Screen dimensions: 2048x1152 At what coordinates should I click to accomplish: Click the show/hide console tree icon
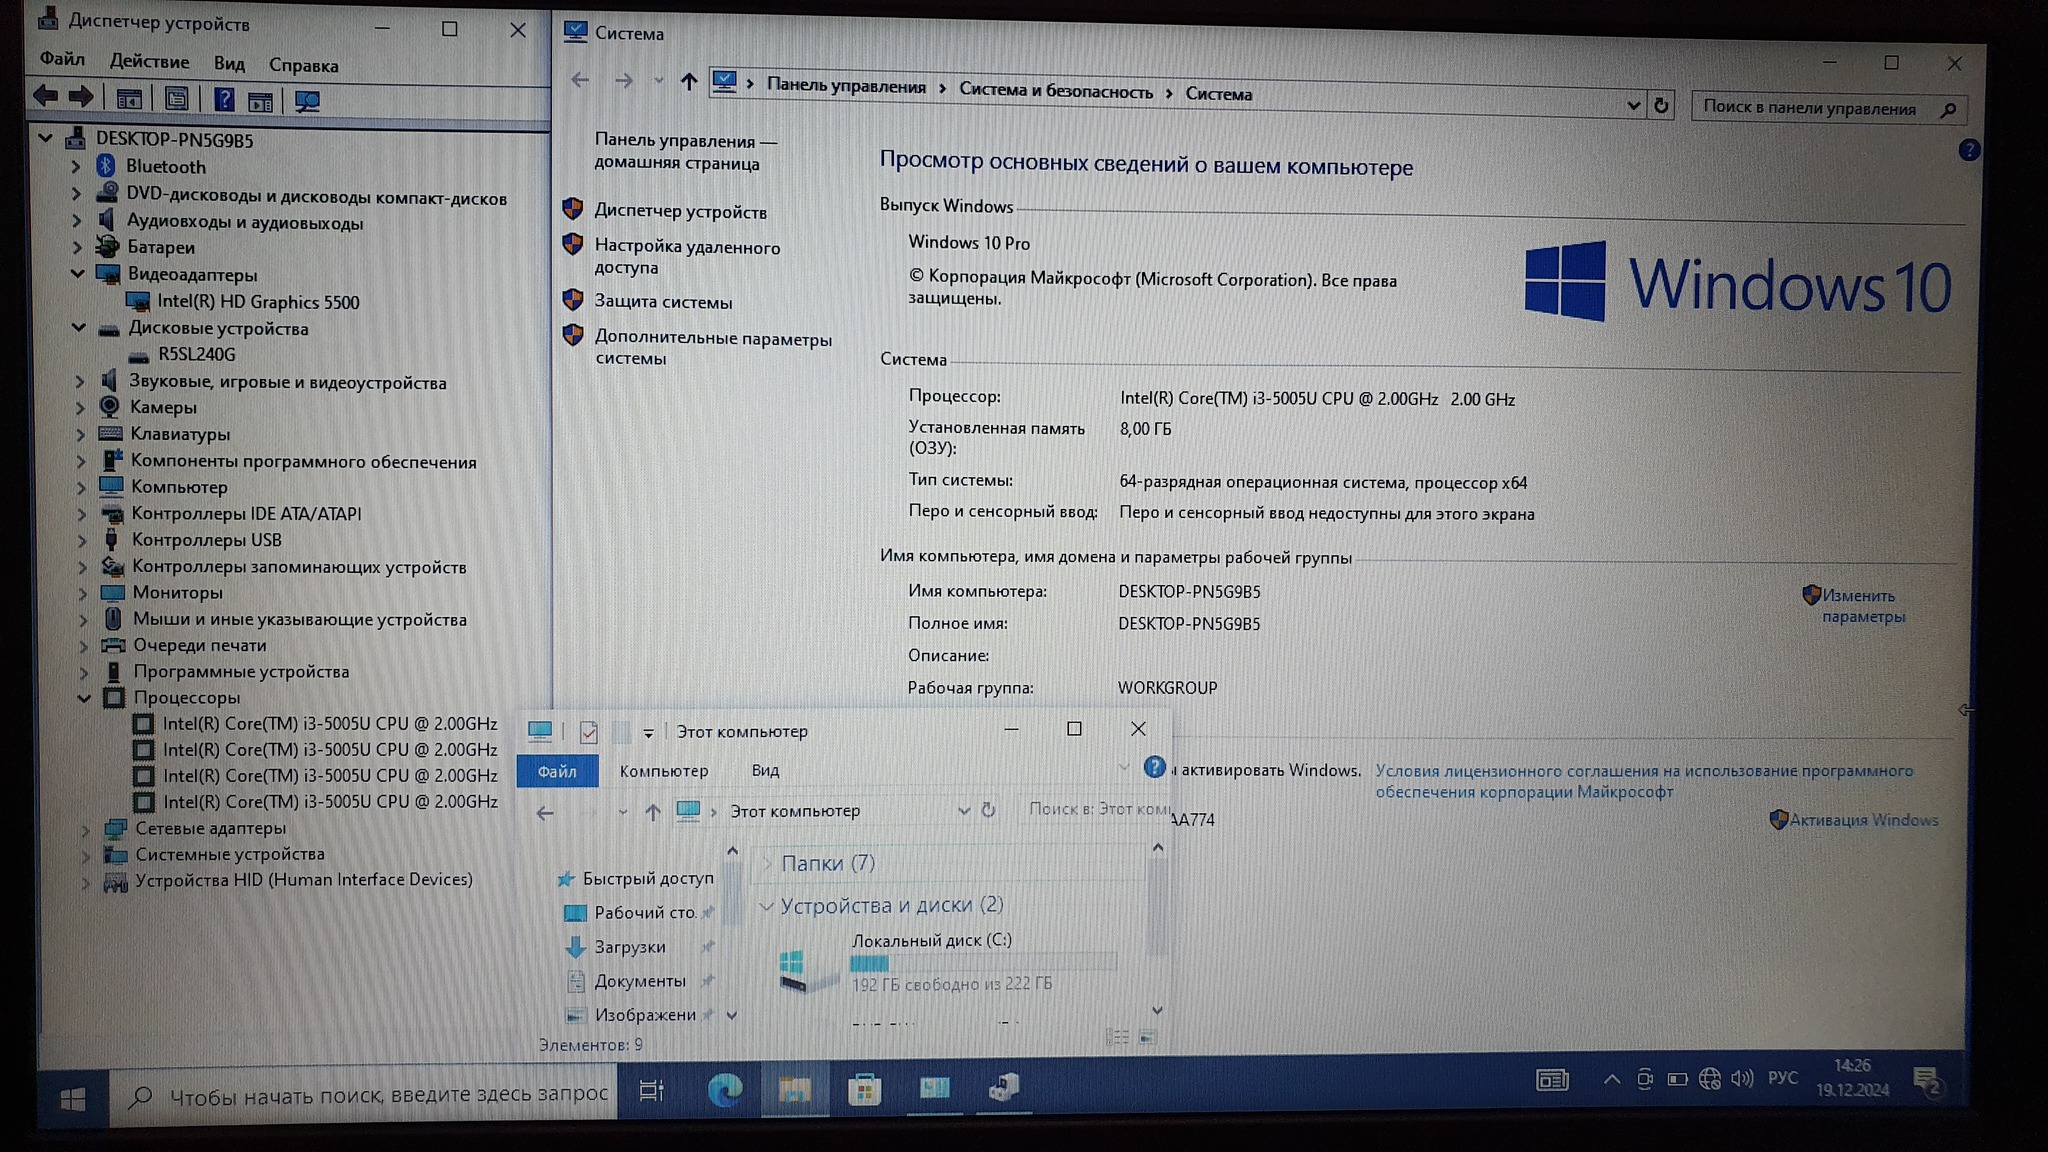pos(128,99)
